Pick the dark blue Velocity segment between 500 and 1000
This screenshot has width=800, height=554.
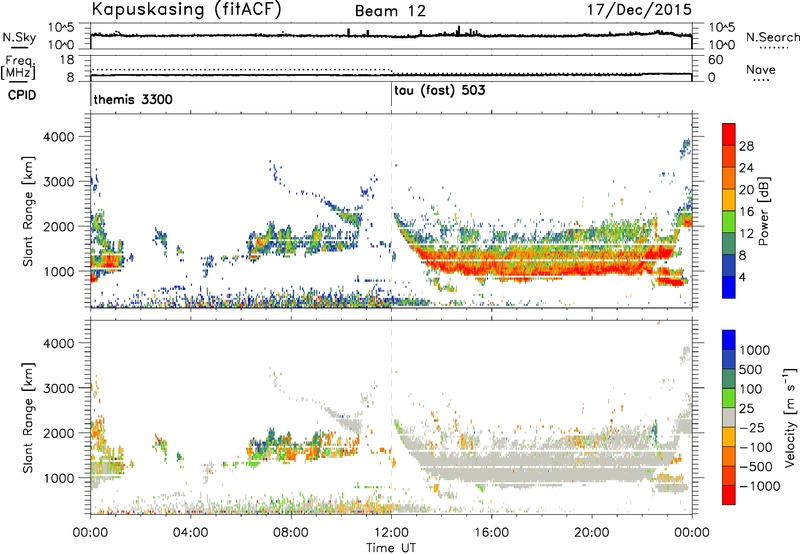pos(729,359)
